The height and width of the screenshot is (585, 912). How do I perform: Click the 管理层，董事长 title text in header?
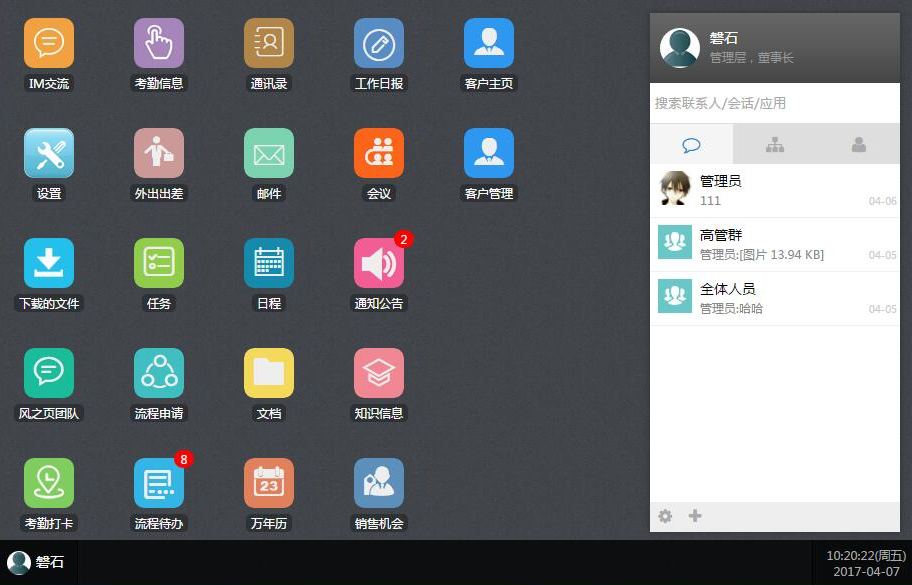pyautogui.click(x=751, y=58)
